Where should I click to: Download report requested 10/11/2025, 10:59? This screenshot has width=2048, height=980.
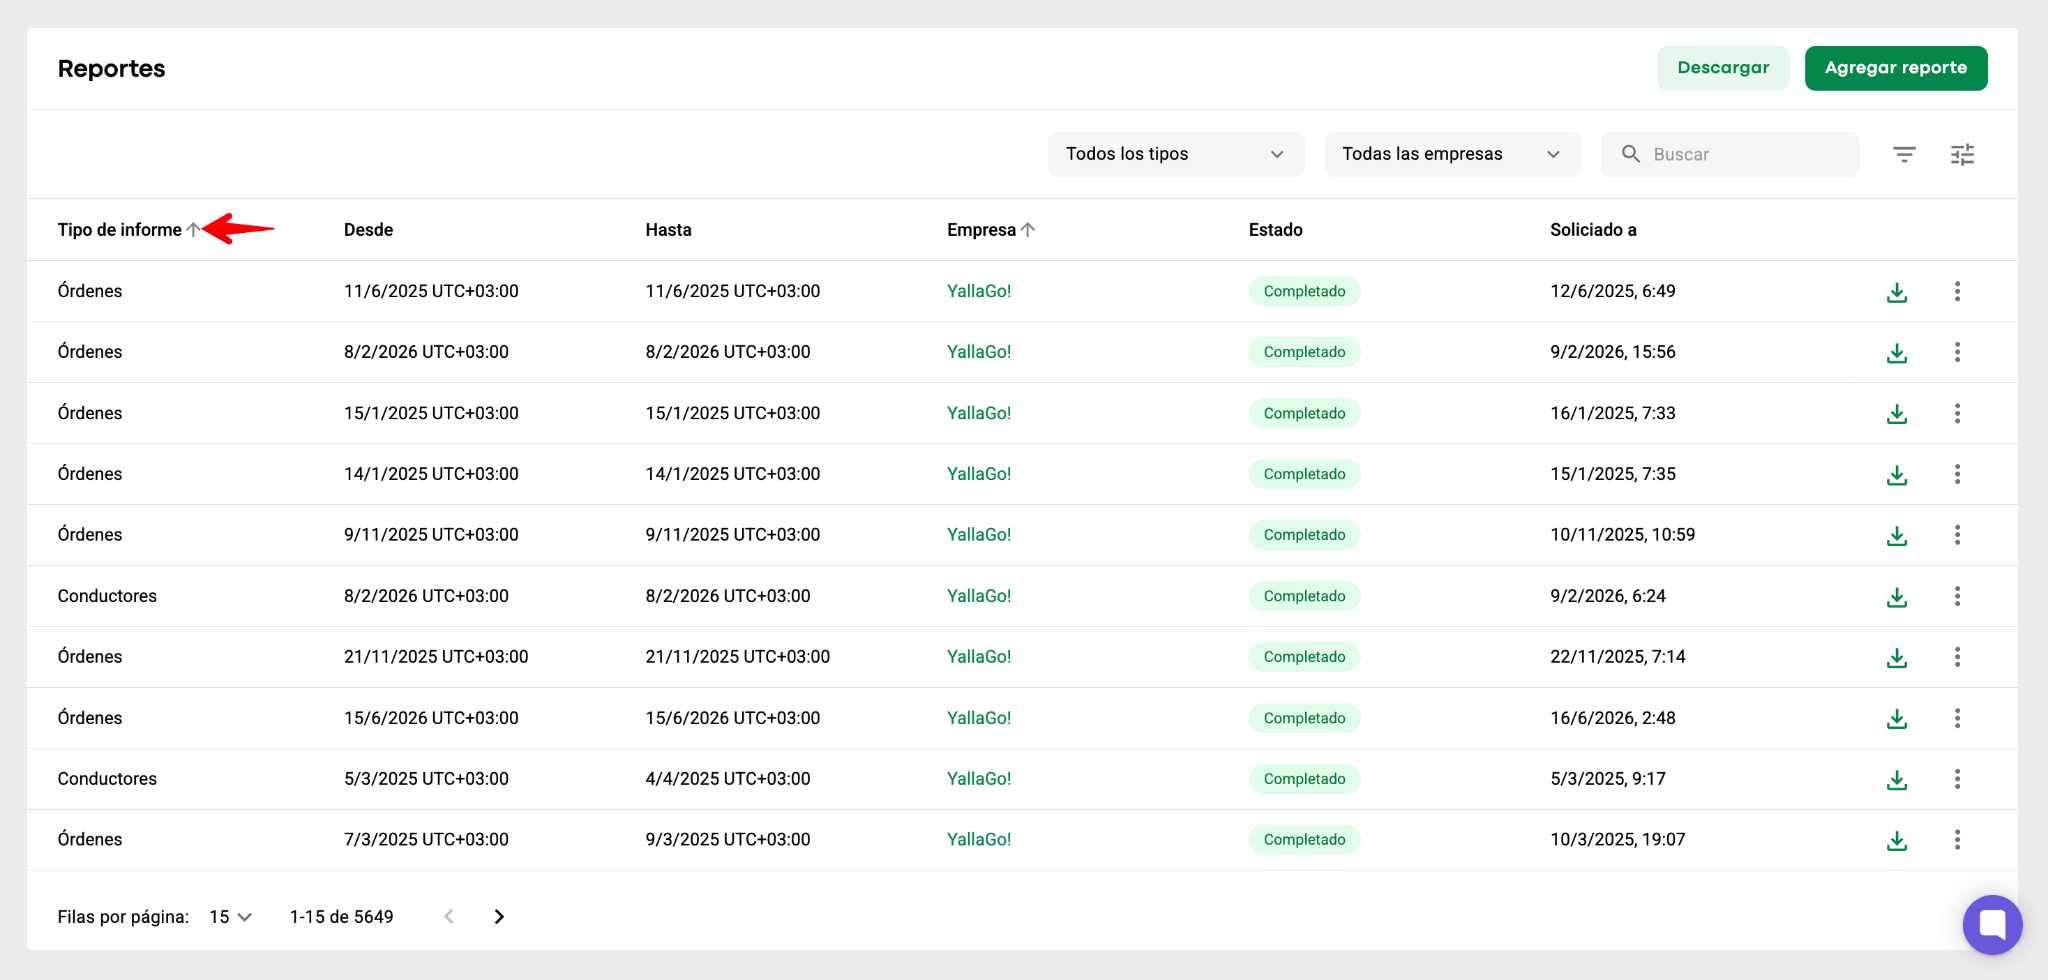click(1896, 536)
